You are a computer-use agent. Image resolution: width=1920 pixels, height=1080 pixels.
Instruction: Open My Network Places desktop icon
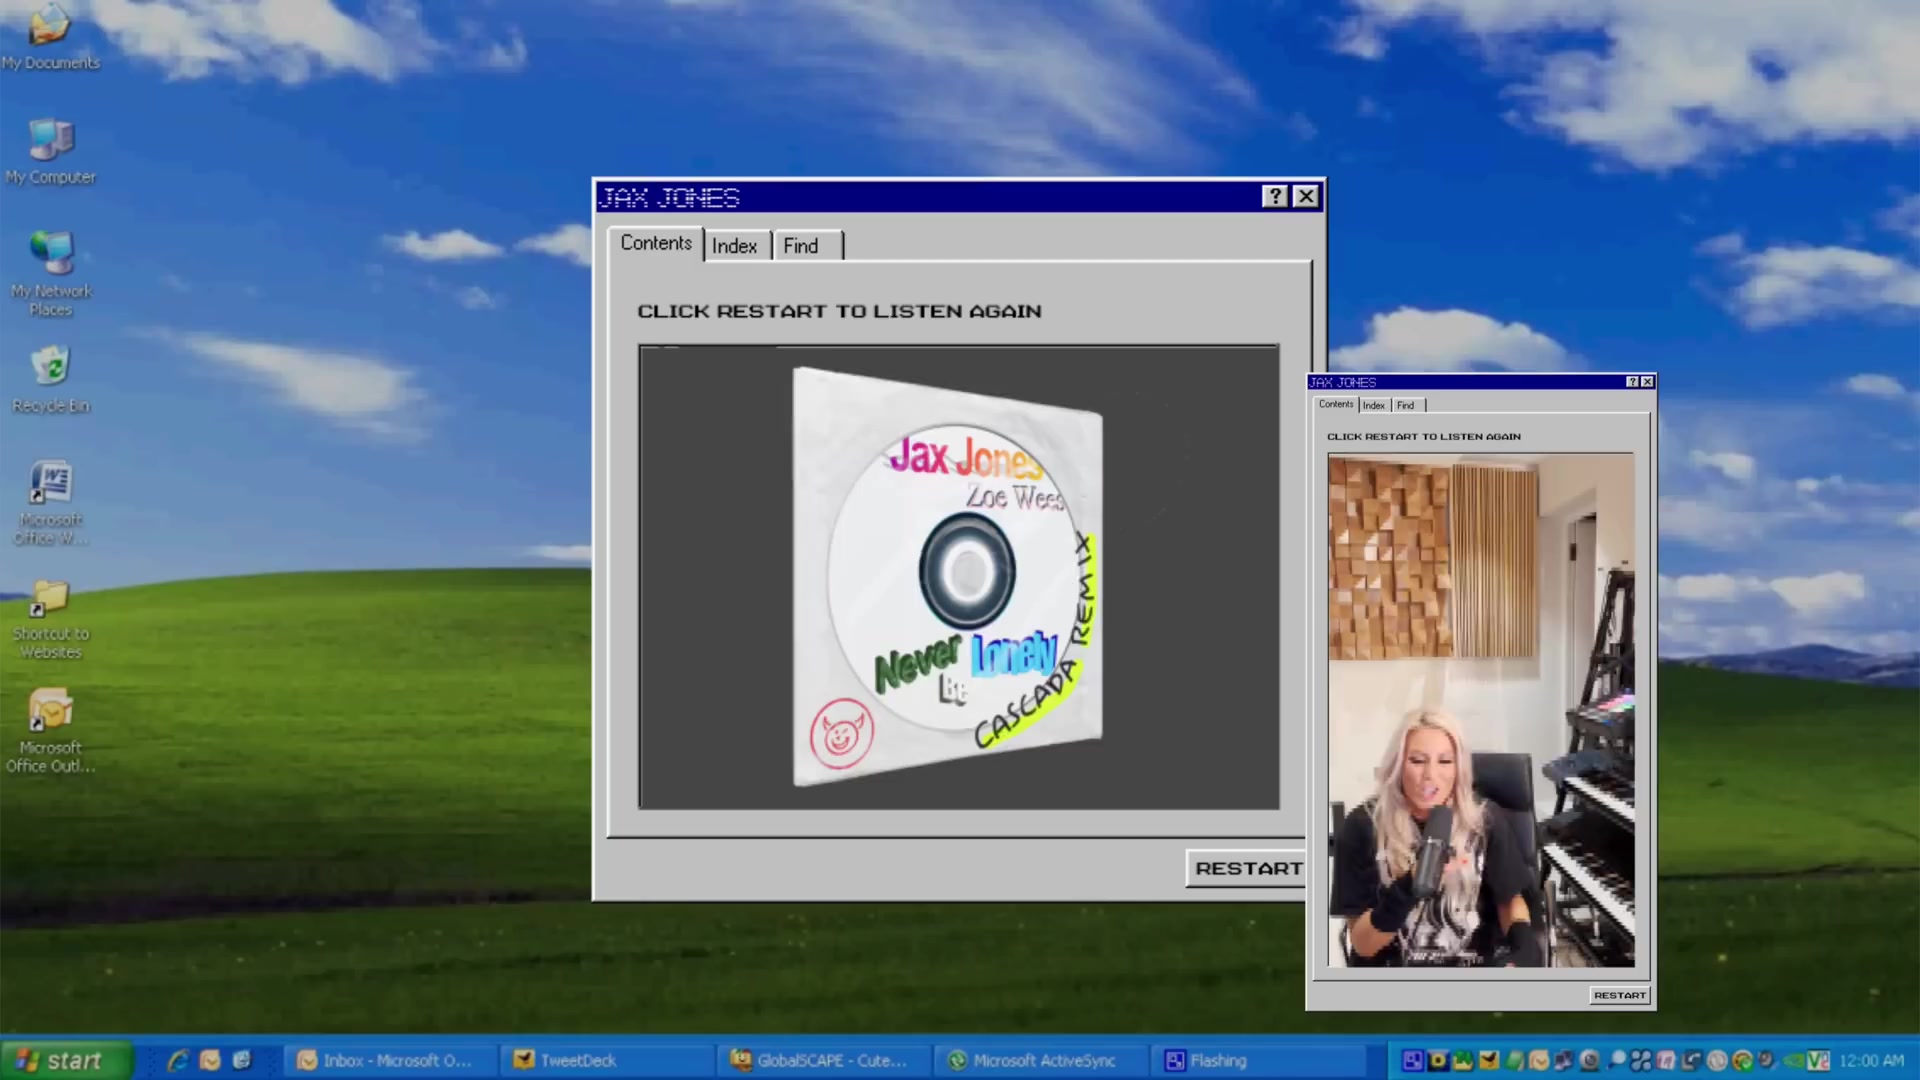51,272
